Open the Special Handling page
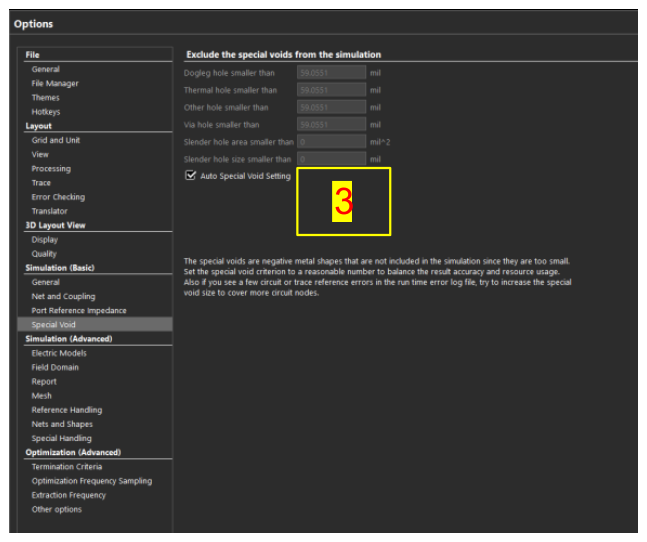This screenshot has width=647, height=542. pos(62,438)
